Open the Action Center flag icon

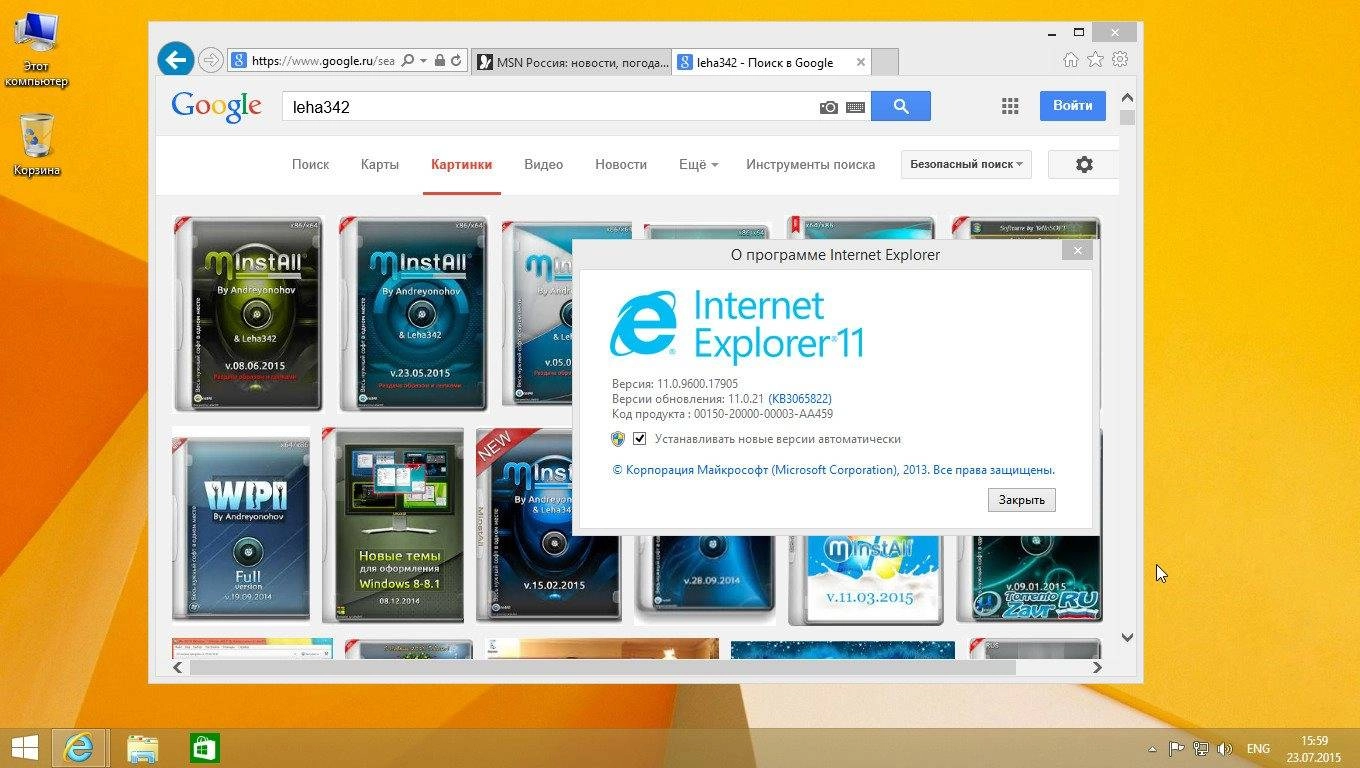click(1177, 748)
